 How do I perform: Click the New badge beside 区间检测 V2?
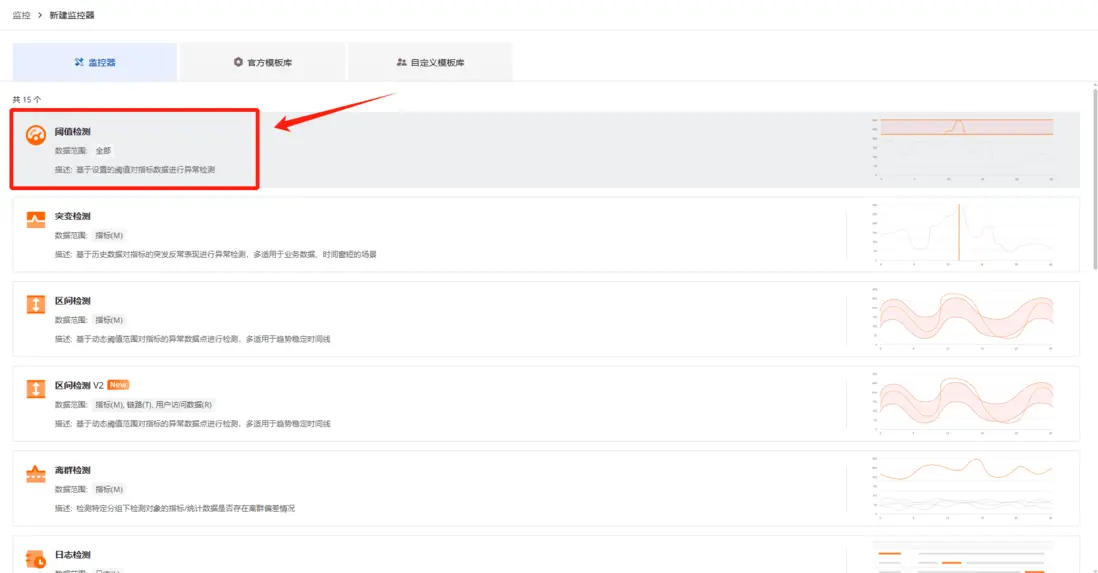pyautogui.click(x=118, y=385)
